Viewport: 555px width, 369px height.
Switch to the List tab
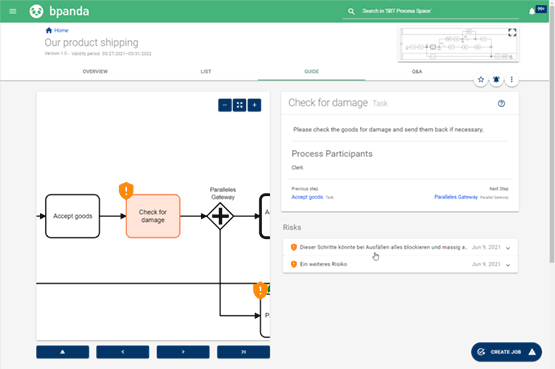206,71
